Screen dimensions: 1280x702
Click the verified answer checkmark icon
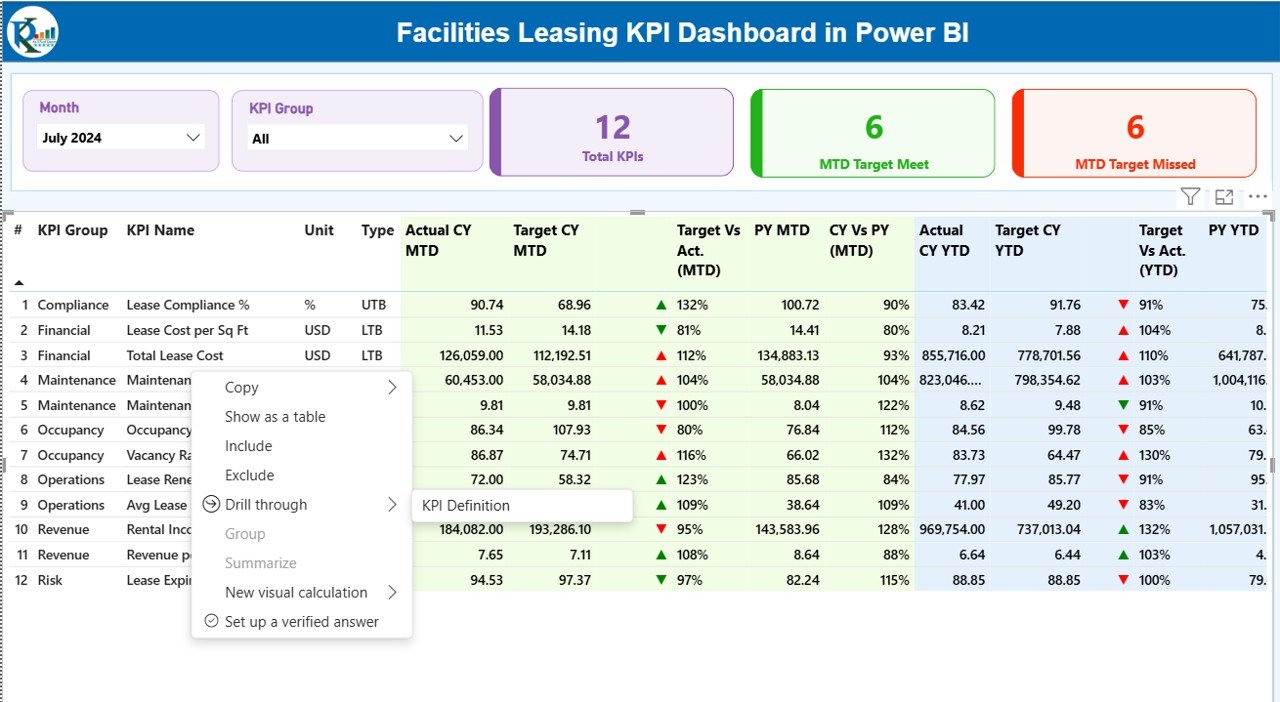click(x=210, y=621)
